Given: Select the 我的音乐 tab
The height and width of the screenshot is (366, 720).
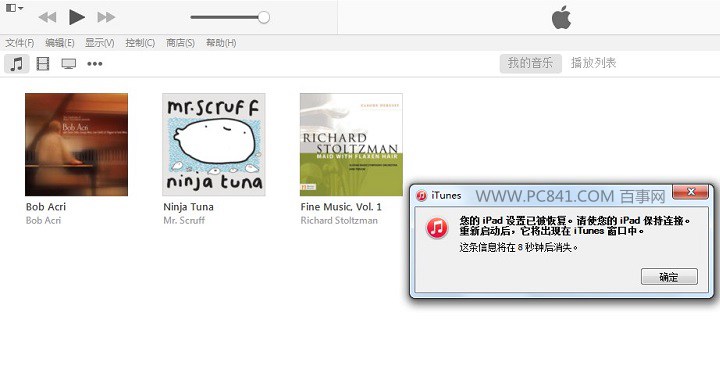Looking at the screenshot, I should (530, 63).
